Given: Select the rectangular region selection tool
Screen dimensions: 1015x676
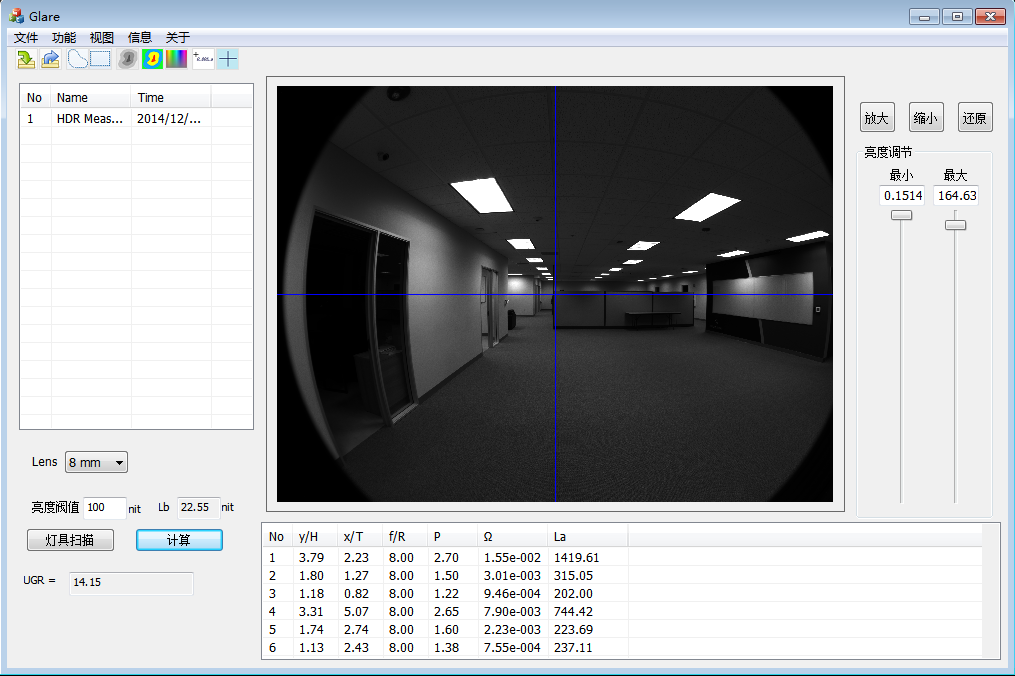Looking at the screenshot, I should coord(101,59).
